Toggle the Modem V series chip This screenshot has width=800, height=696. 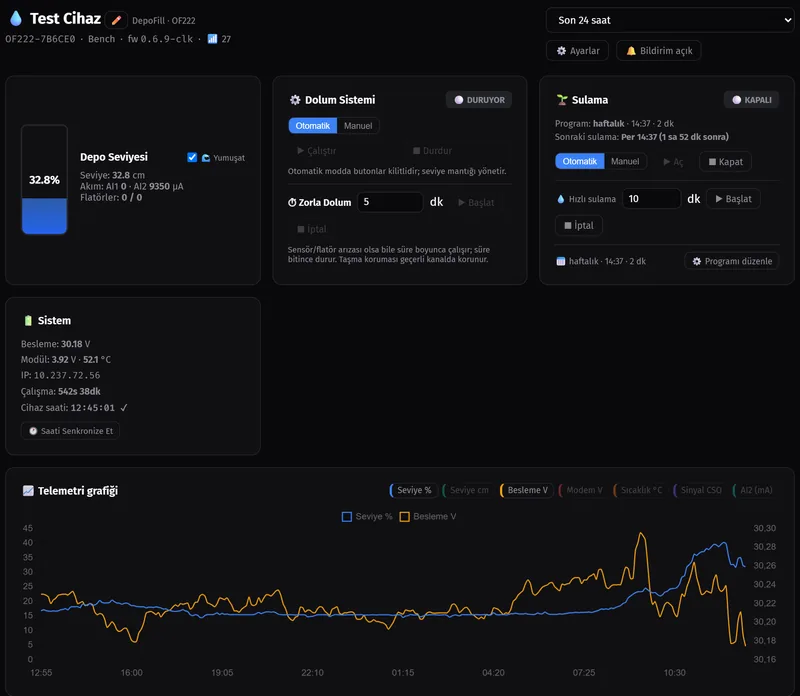[583, 490]
